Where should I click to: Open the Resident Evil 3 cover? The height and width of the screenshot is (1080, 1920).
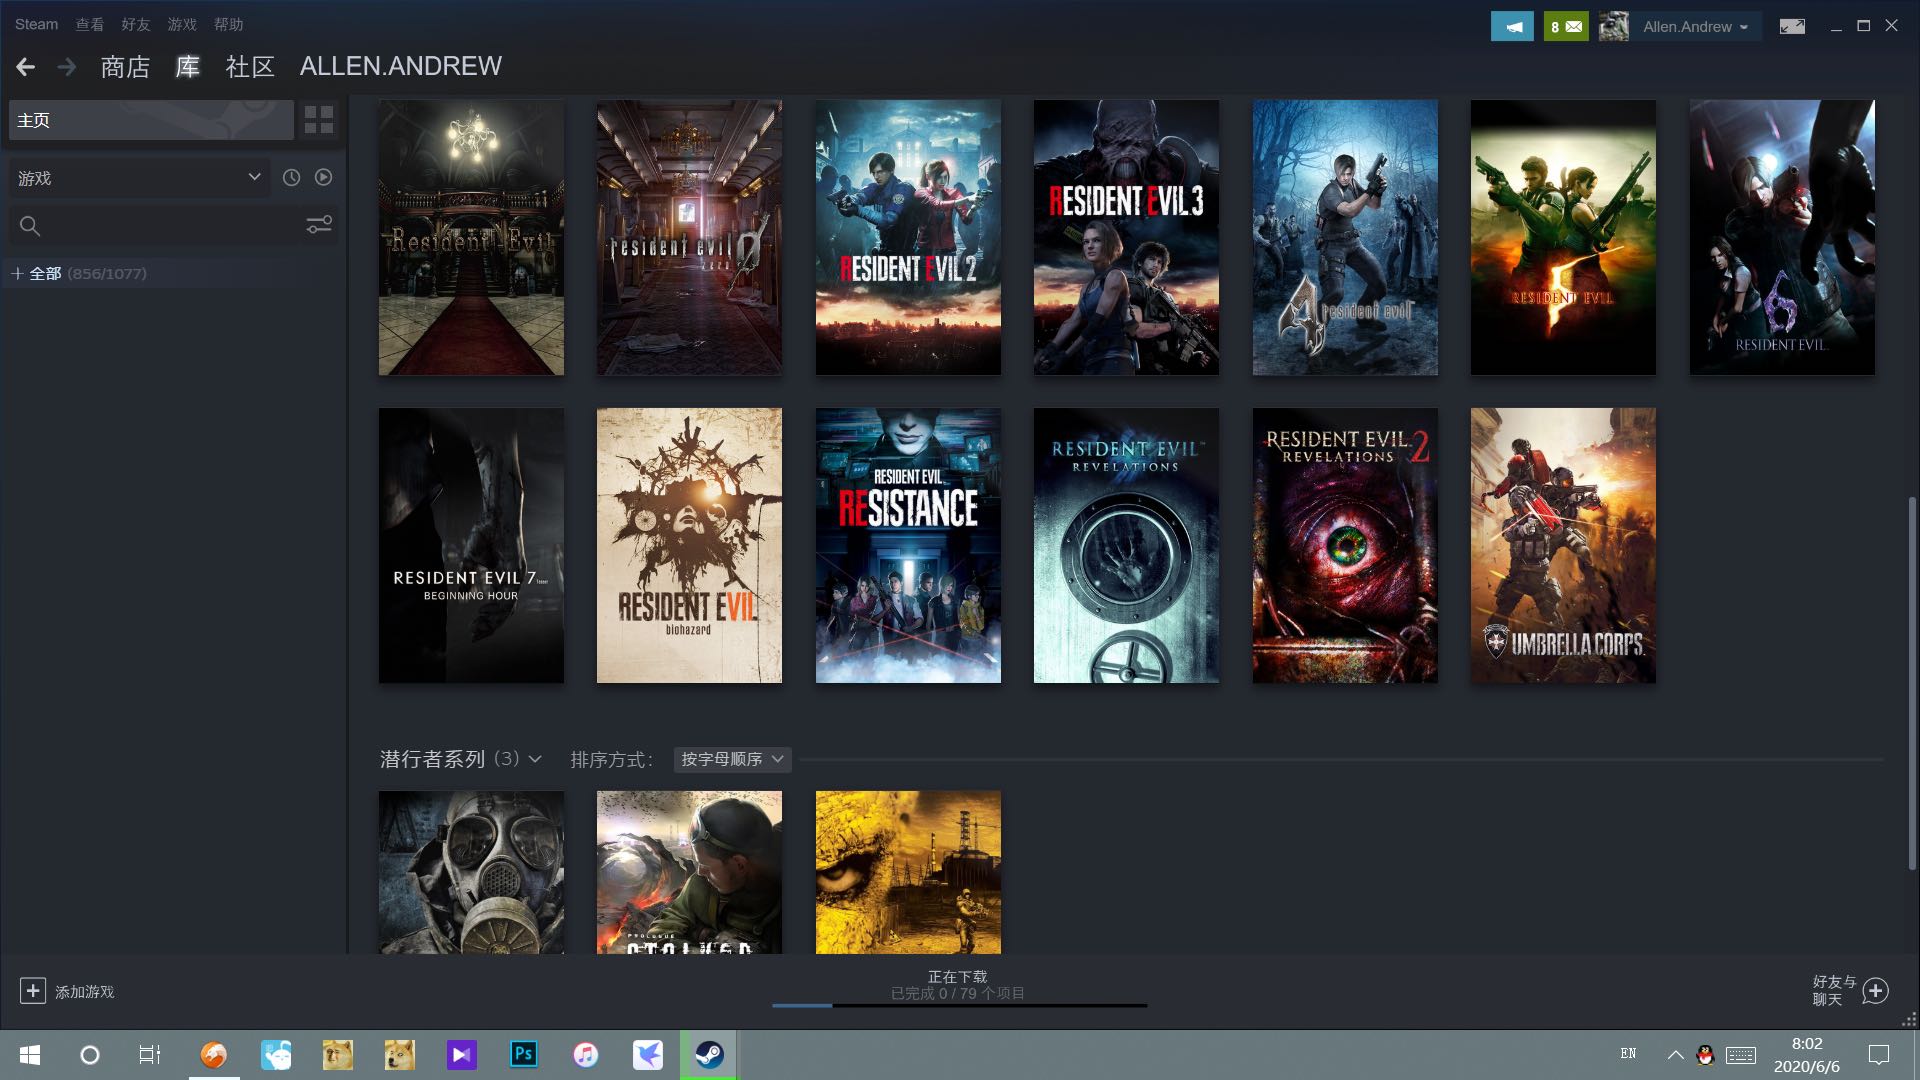pos(1126,238)
